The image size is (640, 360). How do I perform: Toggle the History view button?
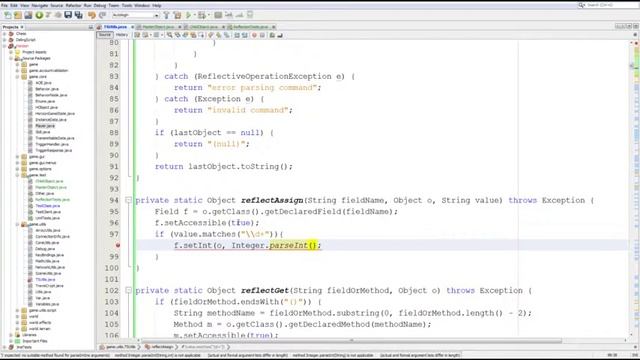122,35
